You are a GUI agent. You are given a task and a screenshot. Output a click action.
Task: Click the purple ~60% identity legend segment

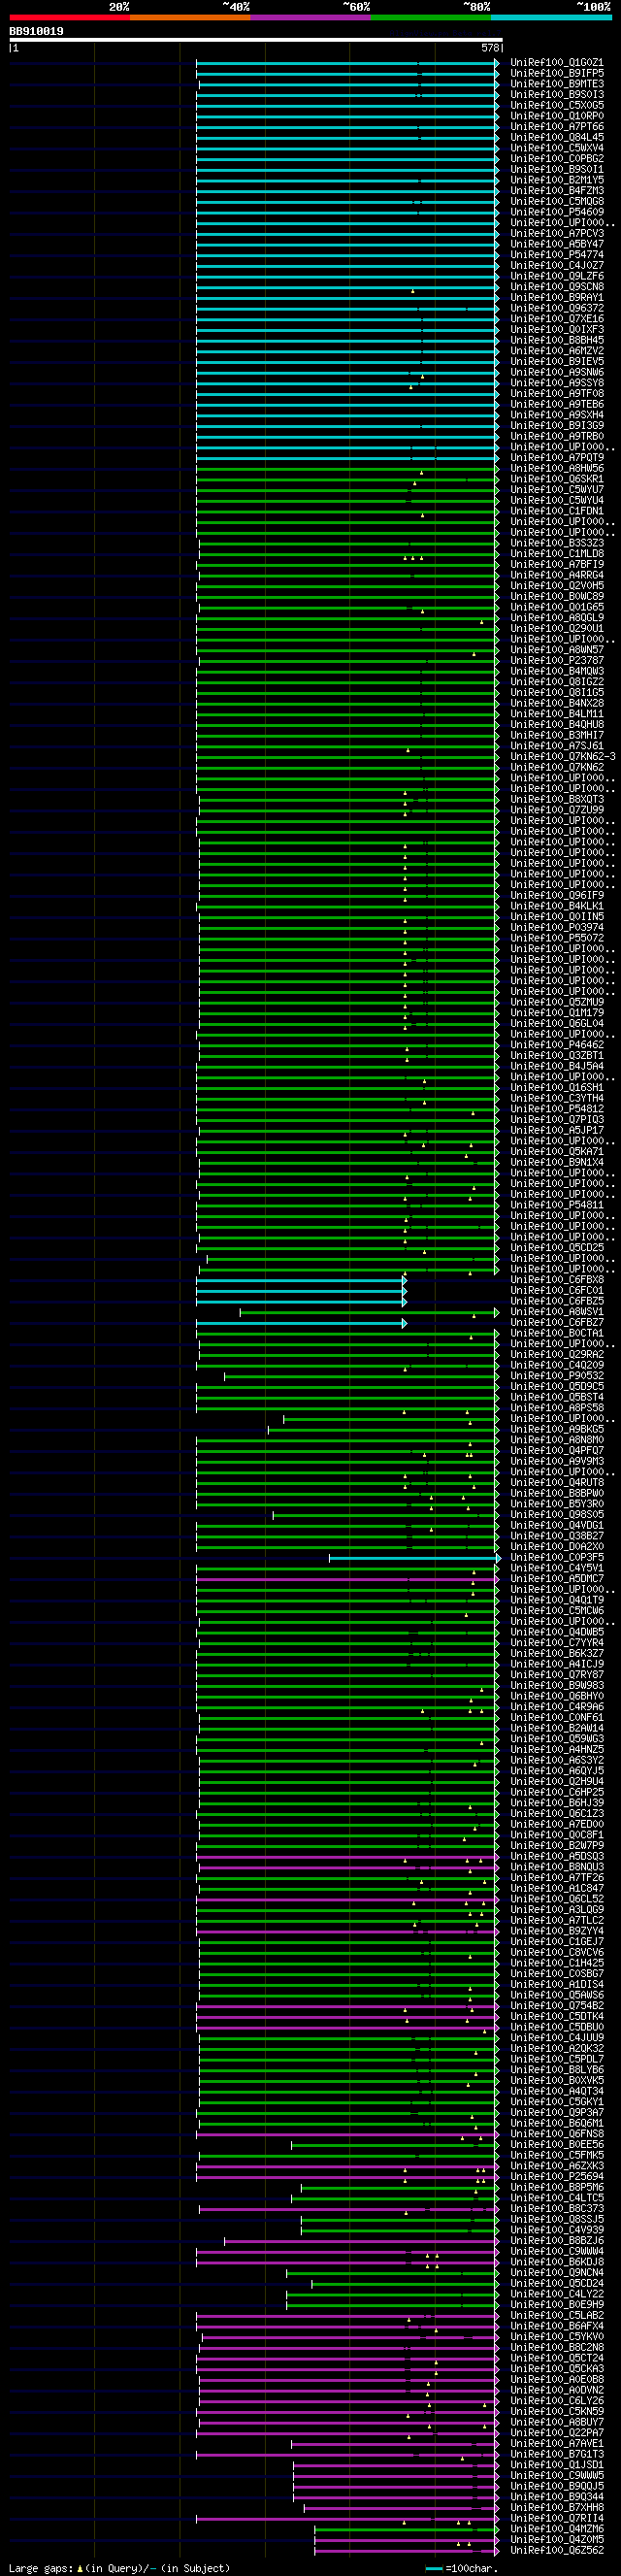click(311, 17)
